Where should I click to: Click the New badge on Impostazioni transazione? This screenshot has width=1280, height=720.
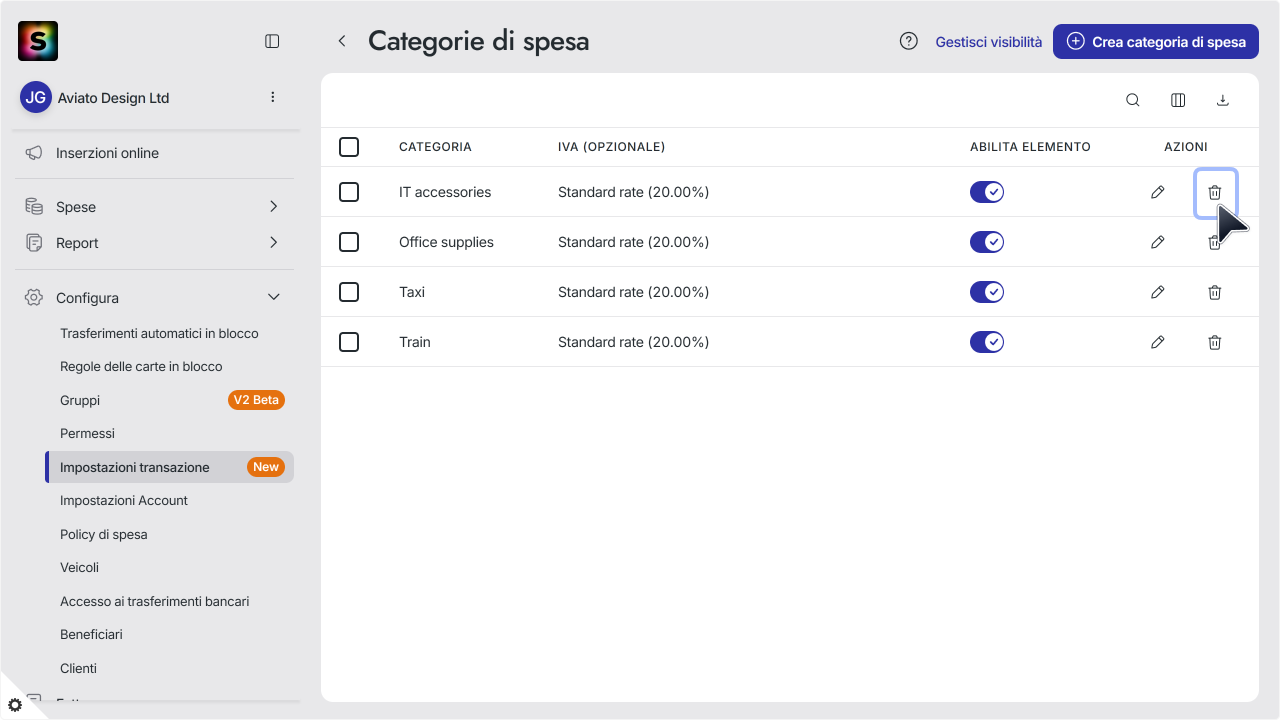(266, 467)
